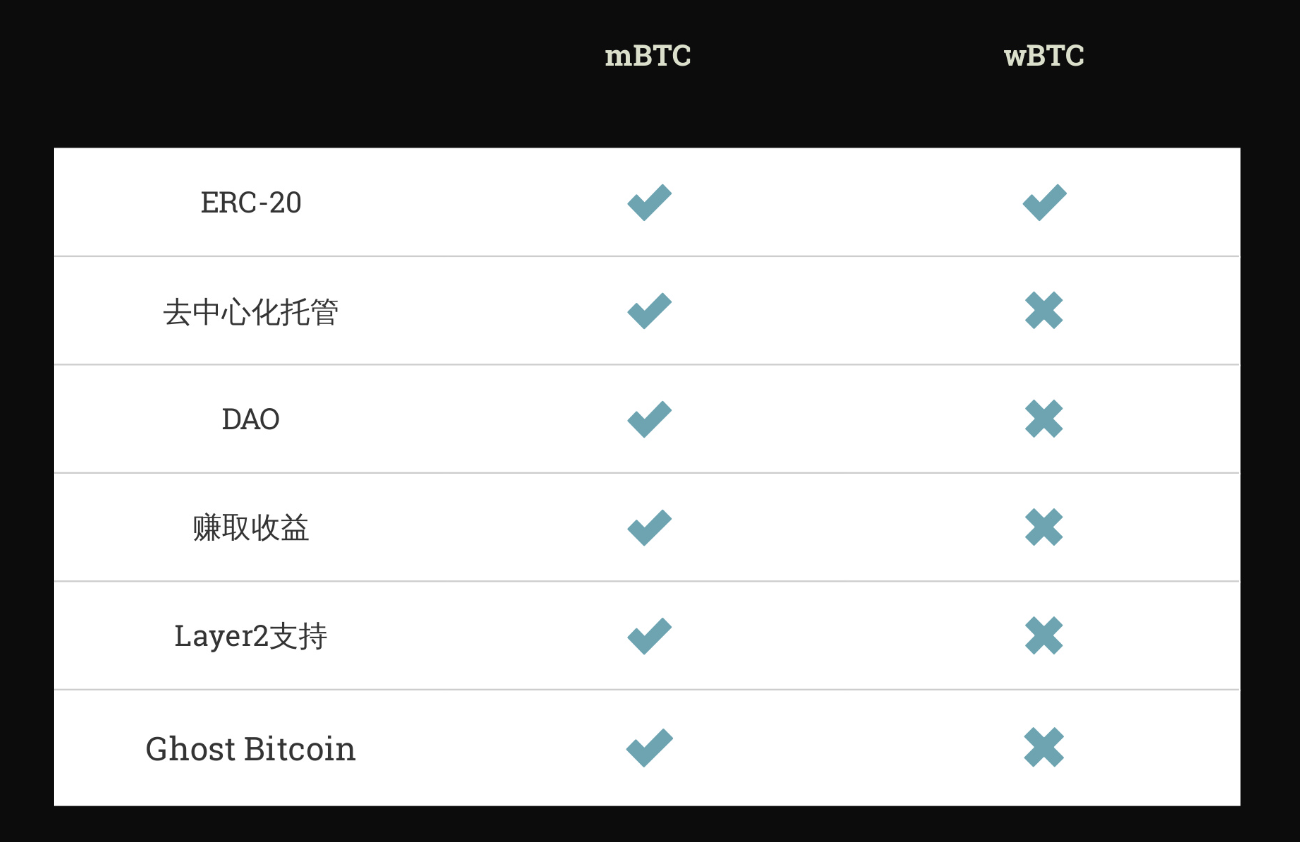The width and height of the screenshot is (1300, 842).
Task: Click wBTC cross in 去中心化托管 row
Action: tap(1044, 311)
